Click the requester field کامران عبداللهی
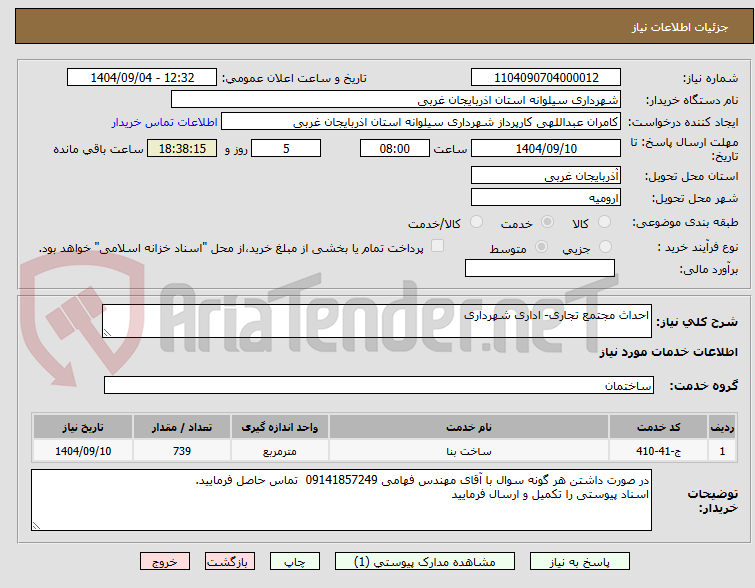This screenshot has height=588, width=755. point(421,122)
